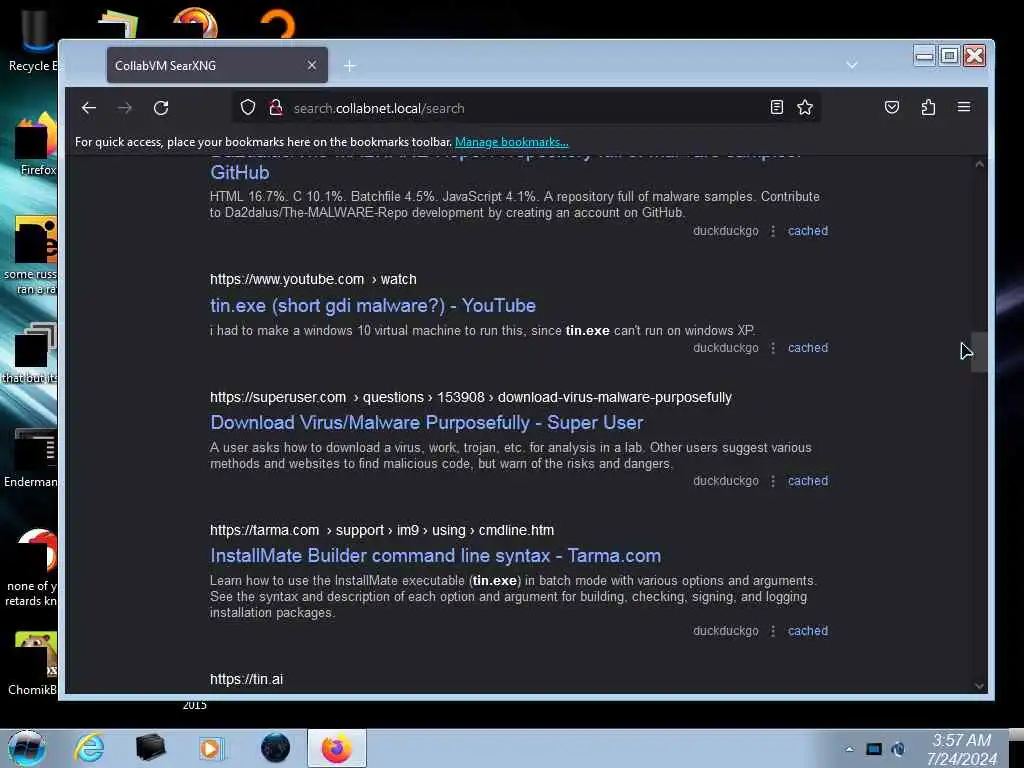Open the Extensions puzzle icon
1024x768 pixels.
coord(928,107)
